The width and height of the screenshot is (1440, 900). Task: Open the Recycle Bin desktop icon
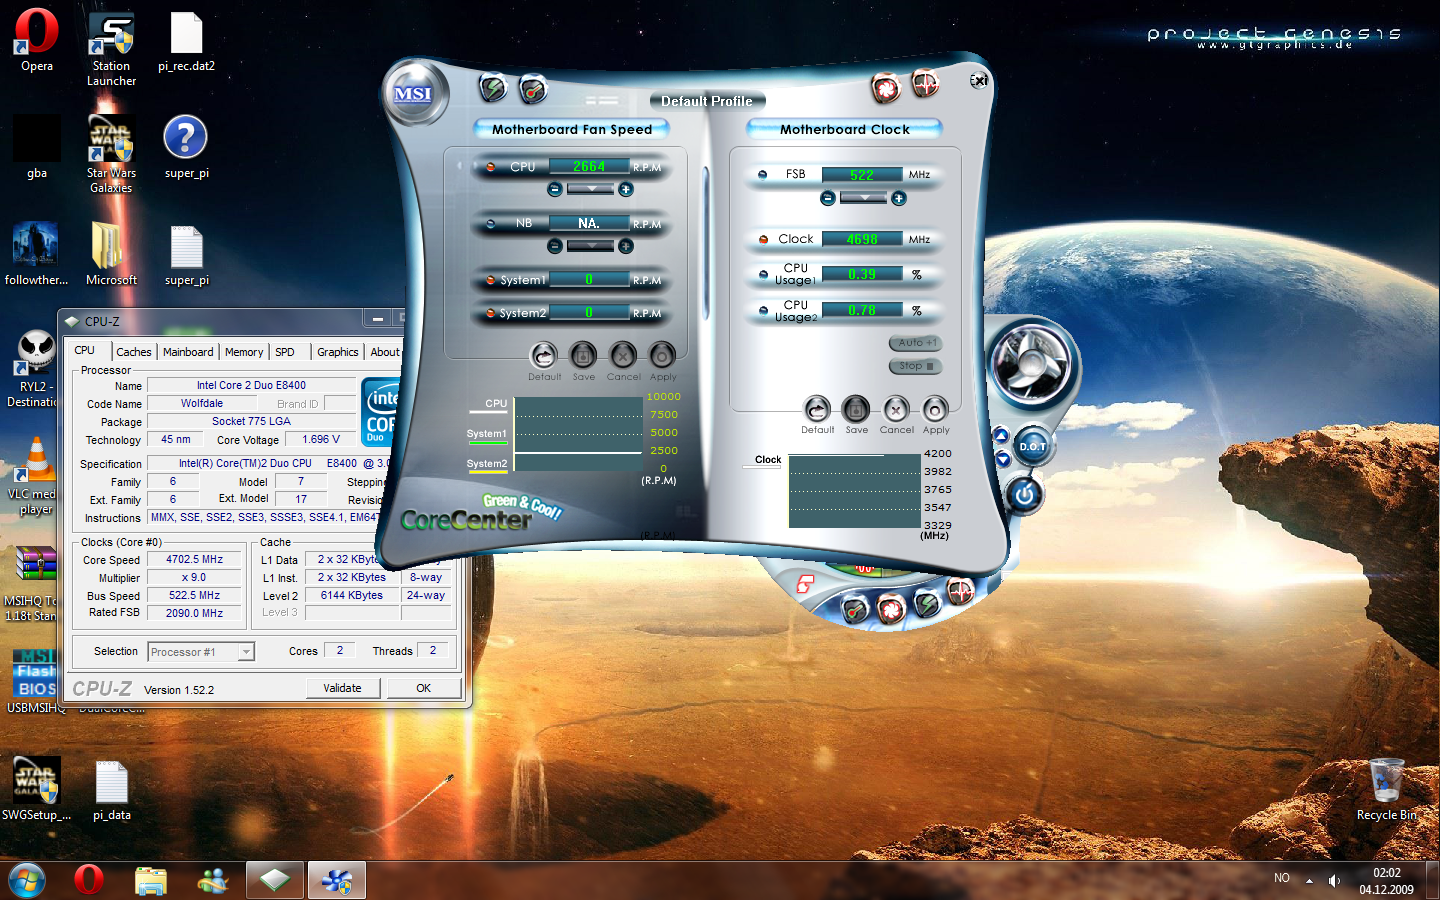pyautogui.click(x=1386, y=790)
